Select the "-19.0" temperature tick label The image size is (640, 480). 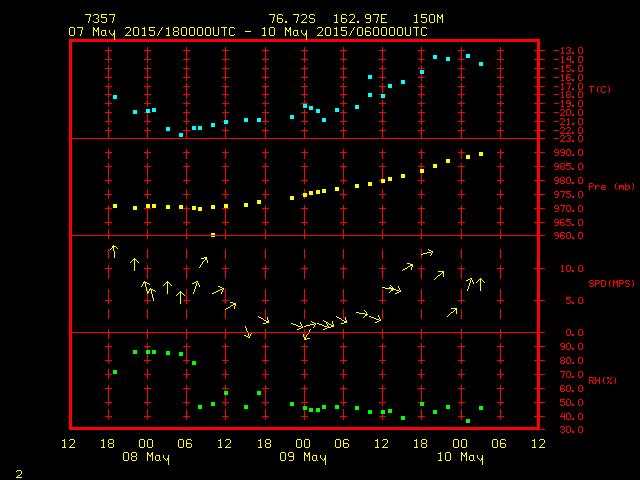569,104
